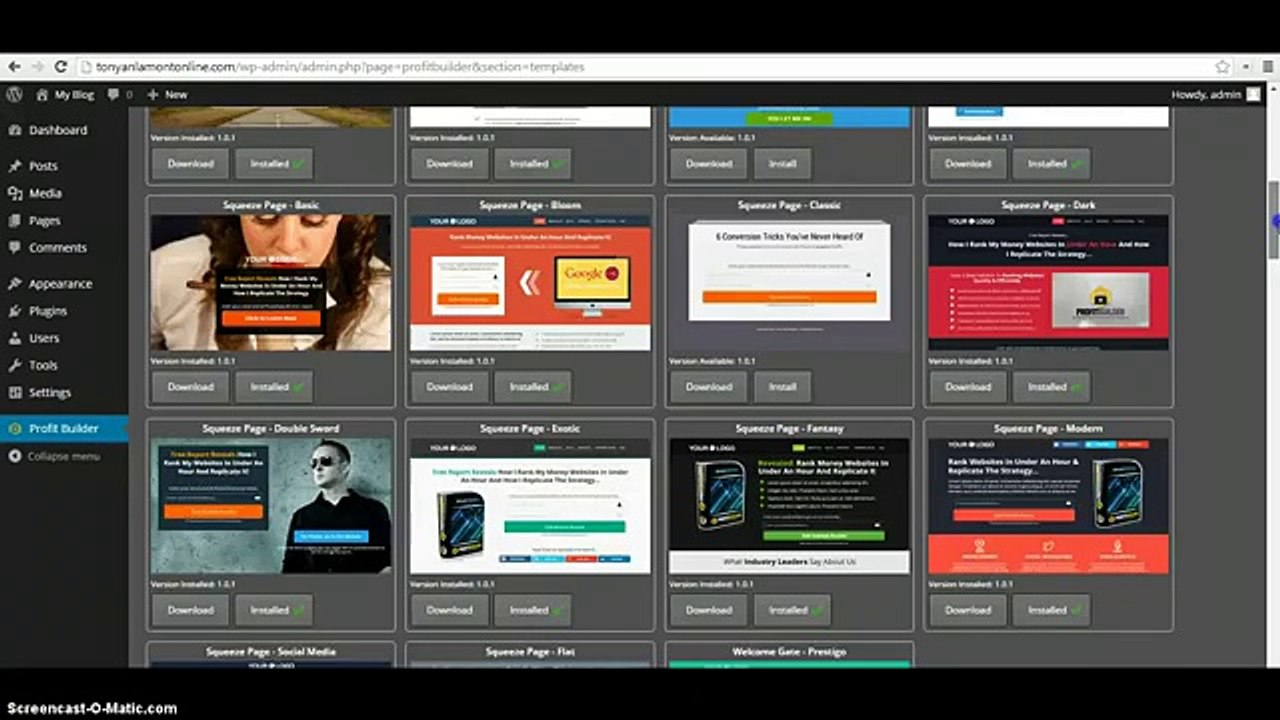The image size is (1280, 720).
Task: Open Pages in sidebar
Action: (44, 220)
